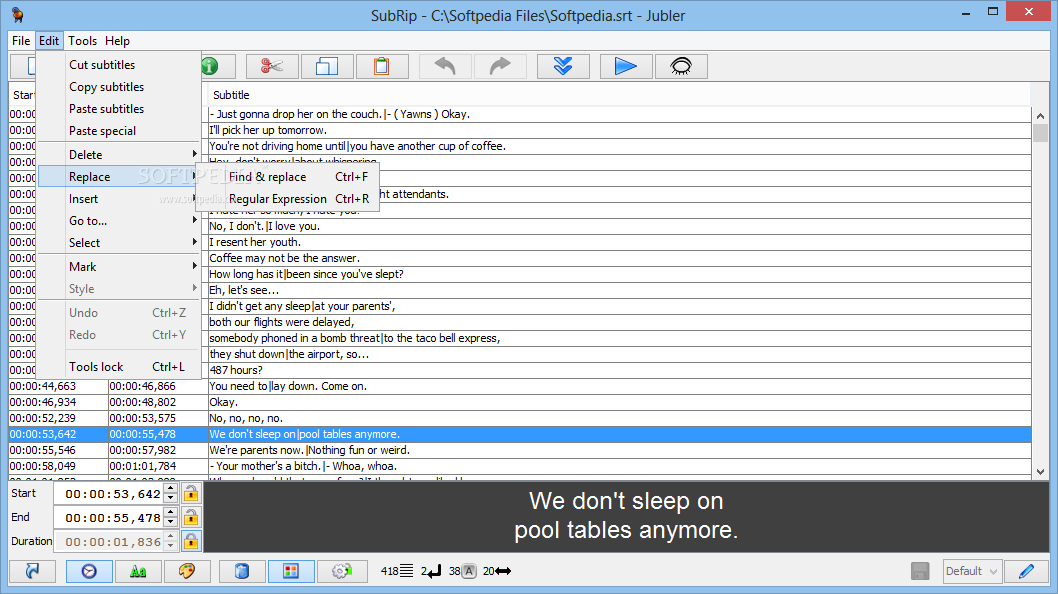Click the redo arrow toolbar button
Viewport: 1058px width, 594px height.
[500, 66]
